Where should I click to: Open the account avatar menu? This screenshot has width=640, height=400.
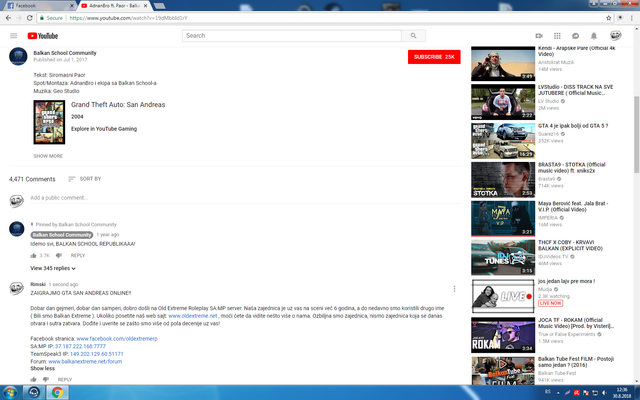(616, 36)
